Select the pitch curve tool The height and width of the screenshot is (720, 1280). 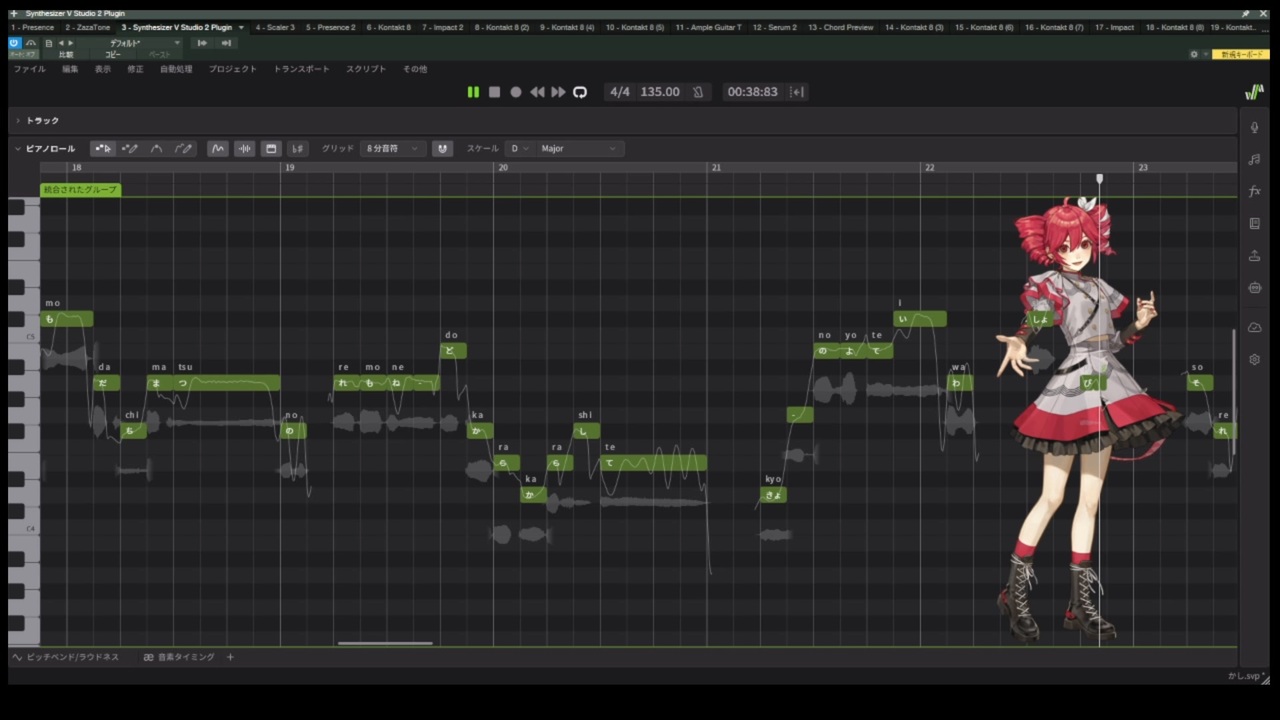tap(156, 149)
